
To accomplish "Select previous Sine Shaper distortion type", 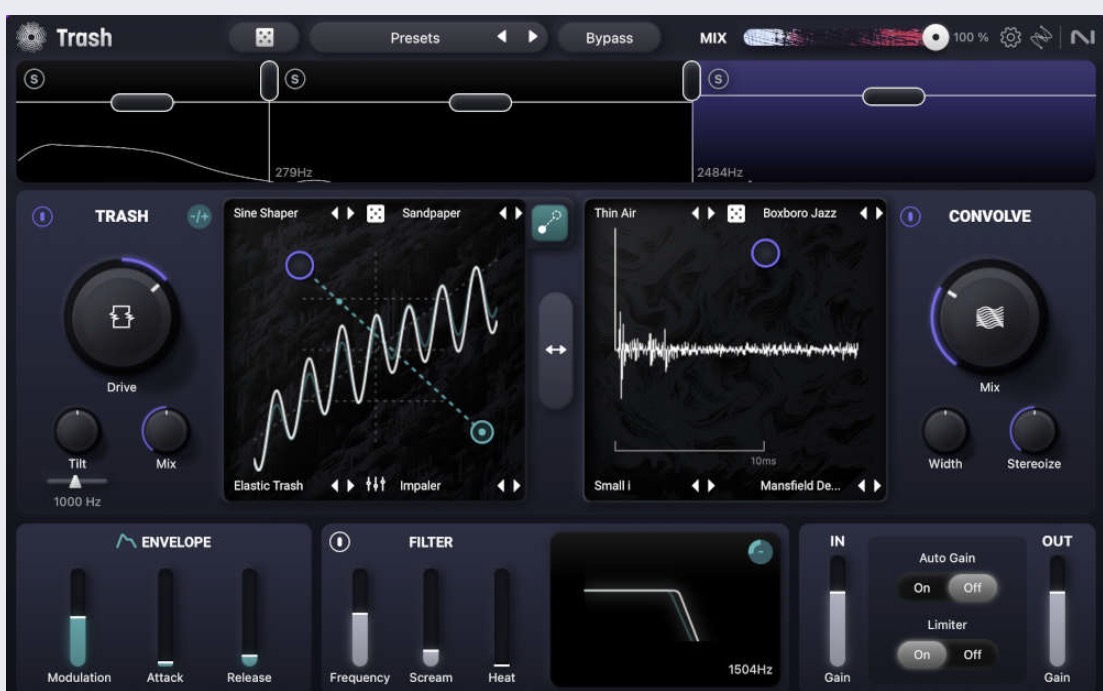I will pyautogui.click(x=335, y=213).
